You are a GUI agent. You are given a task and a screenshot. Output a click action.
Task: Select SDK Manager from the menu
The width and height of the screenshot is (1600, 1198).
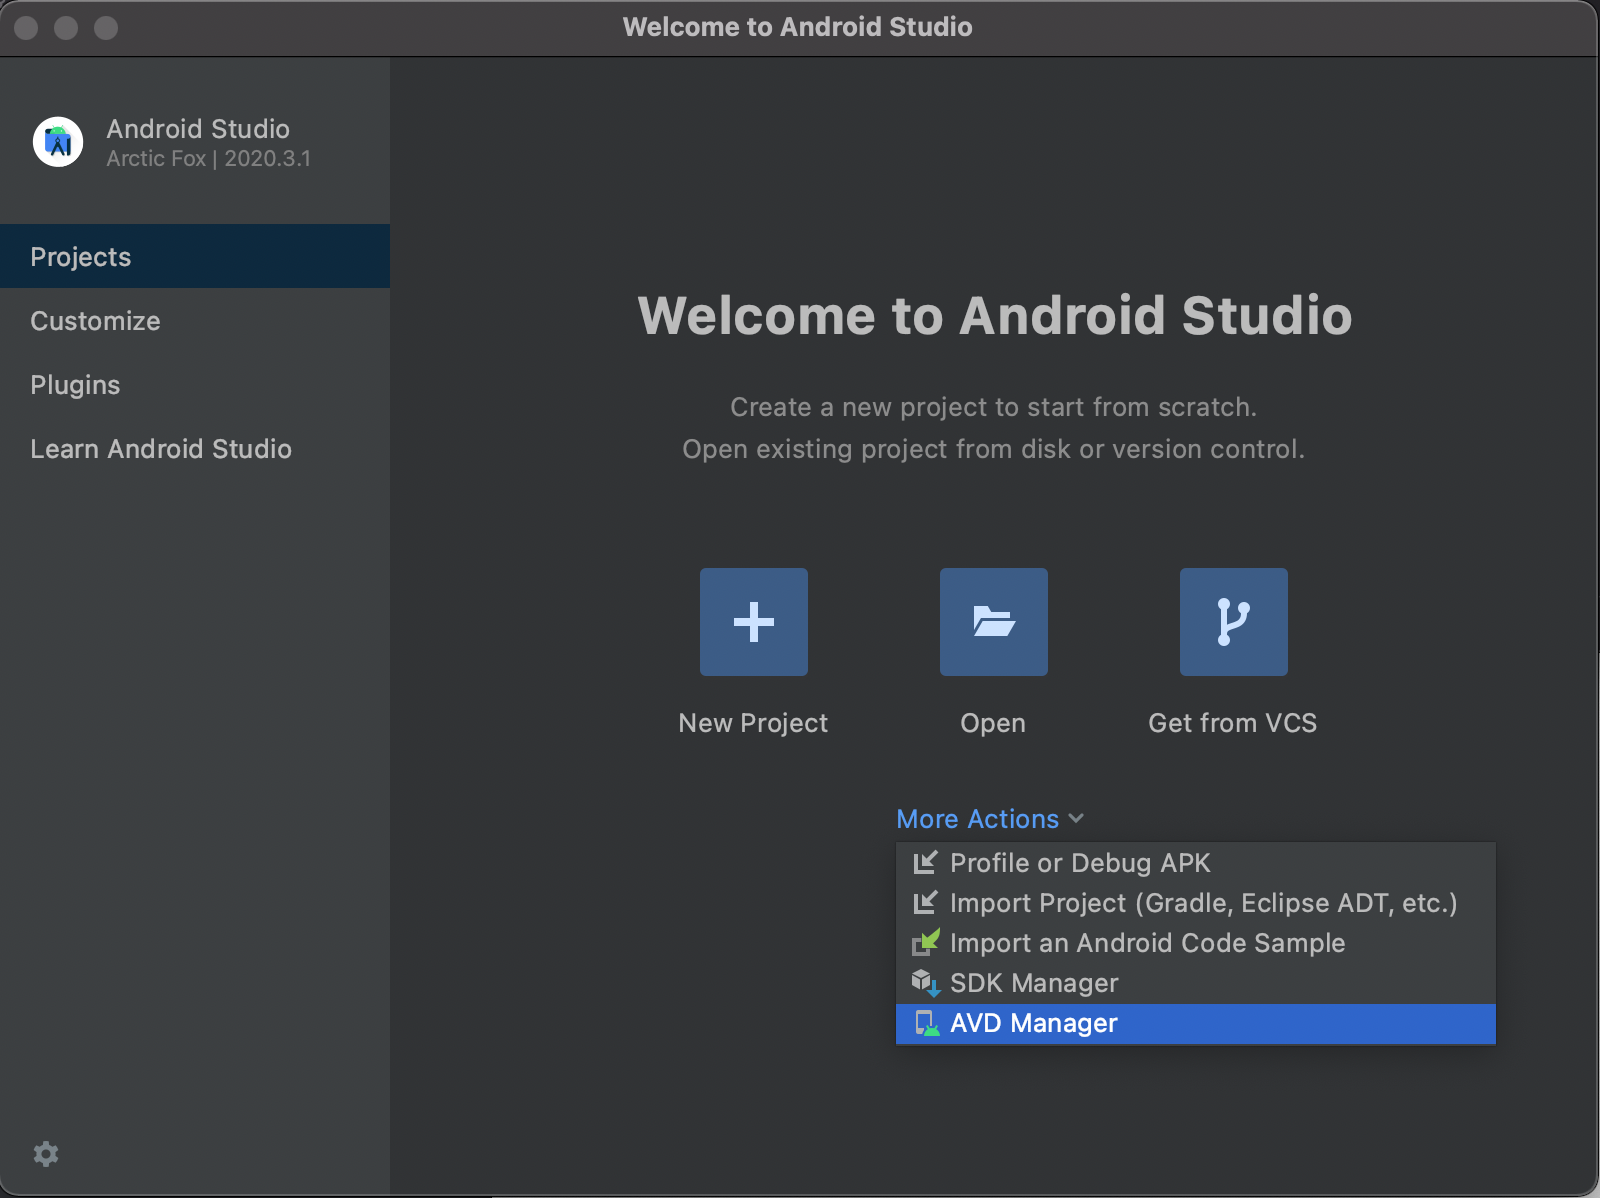point(1035,982)
